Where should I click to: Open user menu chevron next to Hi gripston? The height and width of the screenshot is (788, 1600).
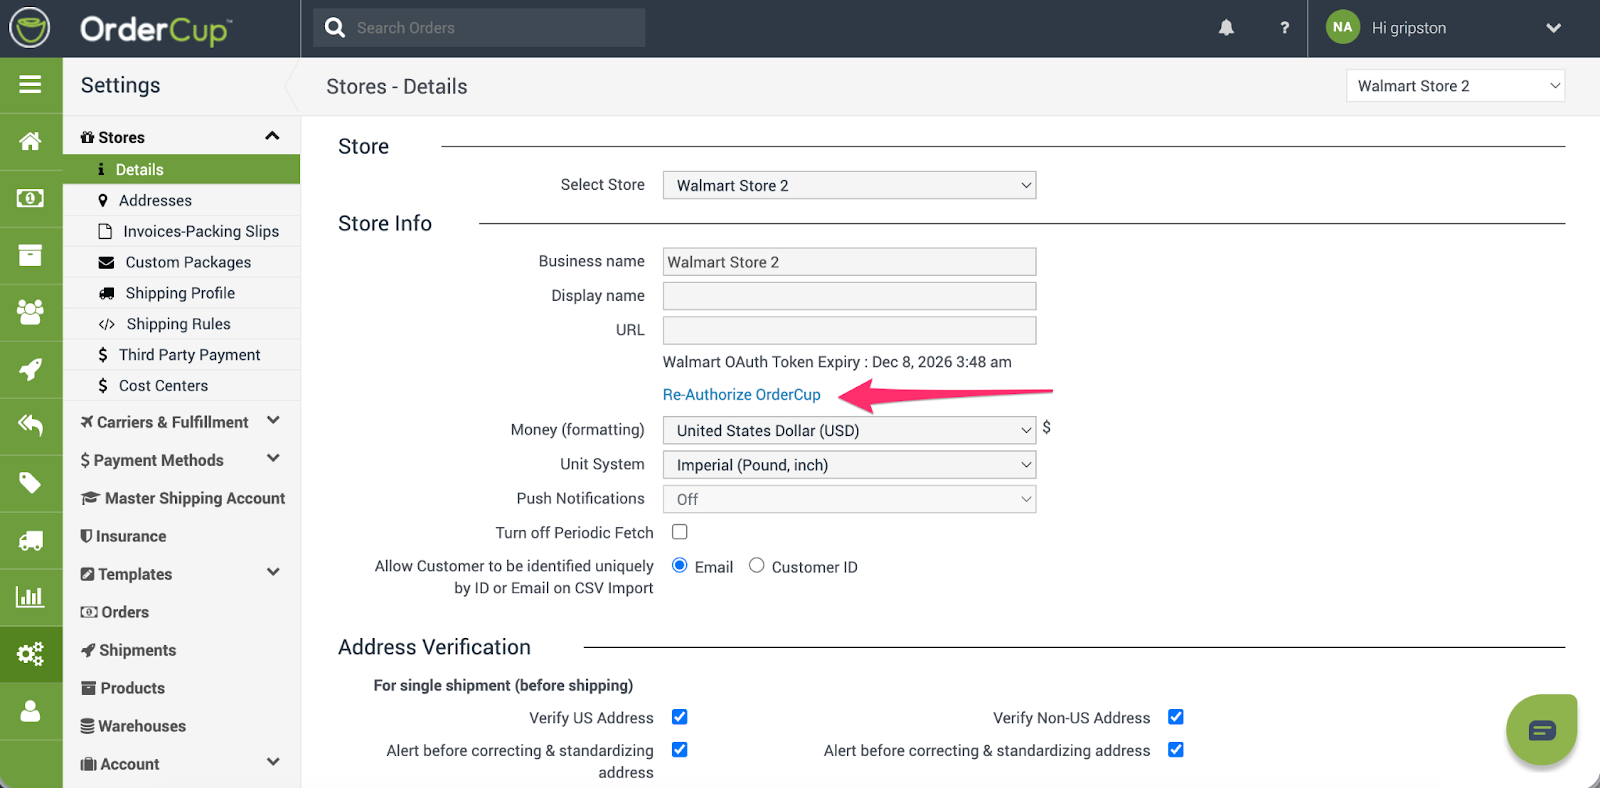pos(1553,28)
